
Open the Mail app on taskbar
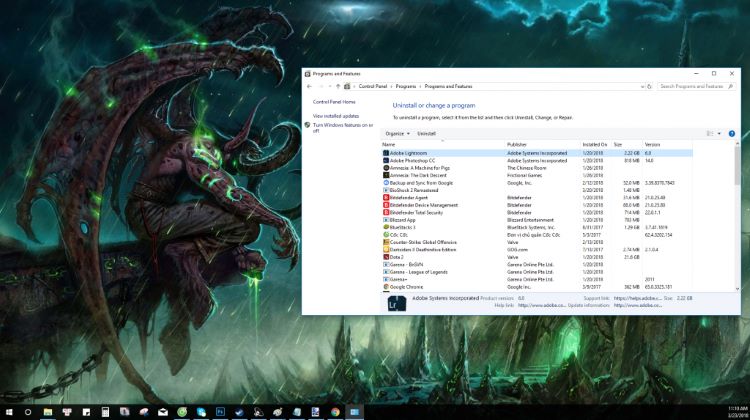(x=163, y=412)
